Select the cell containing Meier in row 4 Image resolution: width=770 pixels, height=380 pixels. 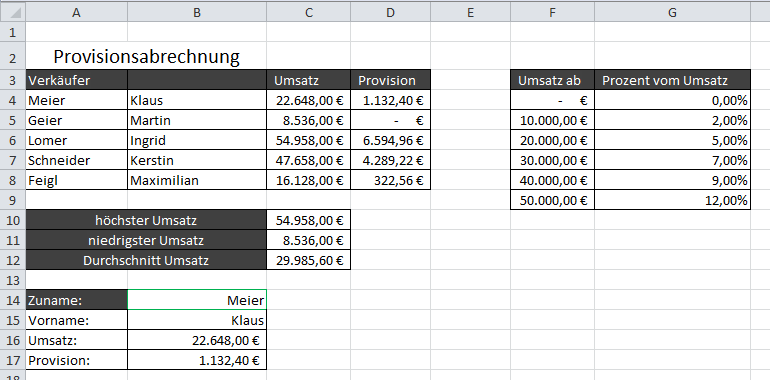tap(77, 100)
